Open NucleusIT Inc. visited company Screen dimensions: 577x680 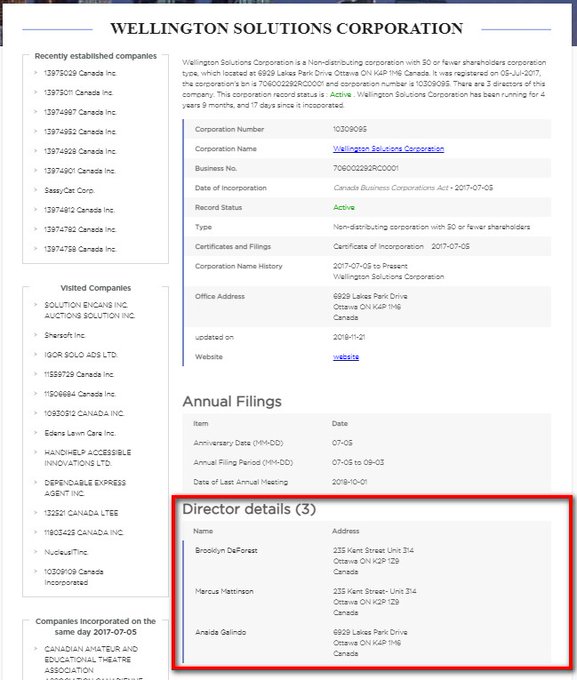point(66,552)
